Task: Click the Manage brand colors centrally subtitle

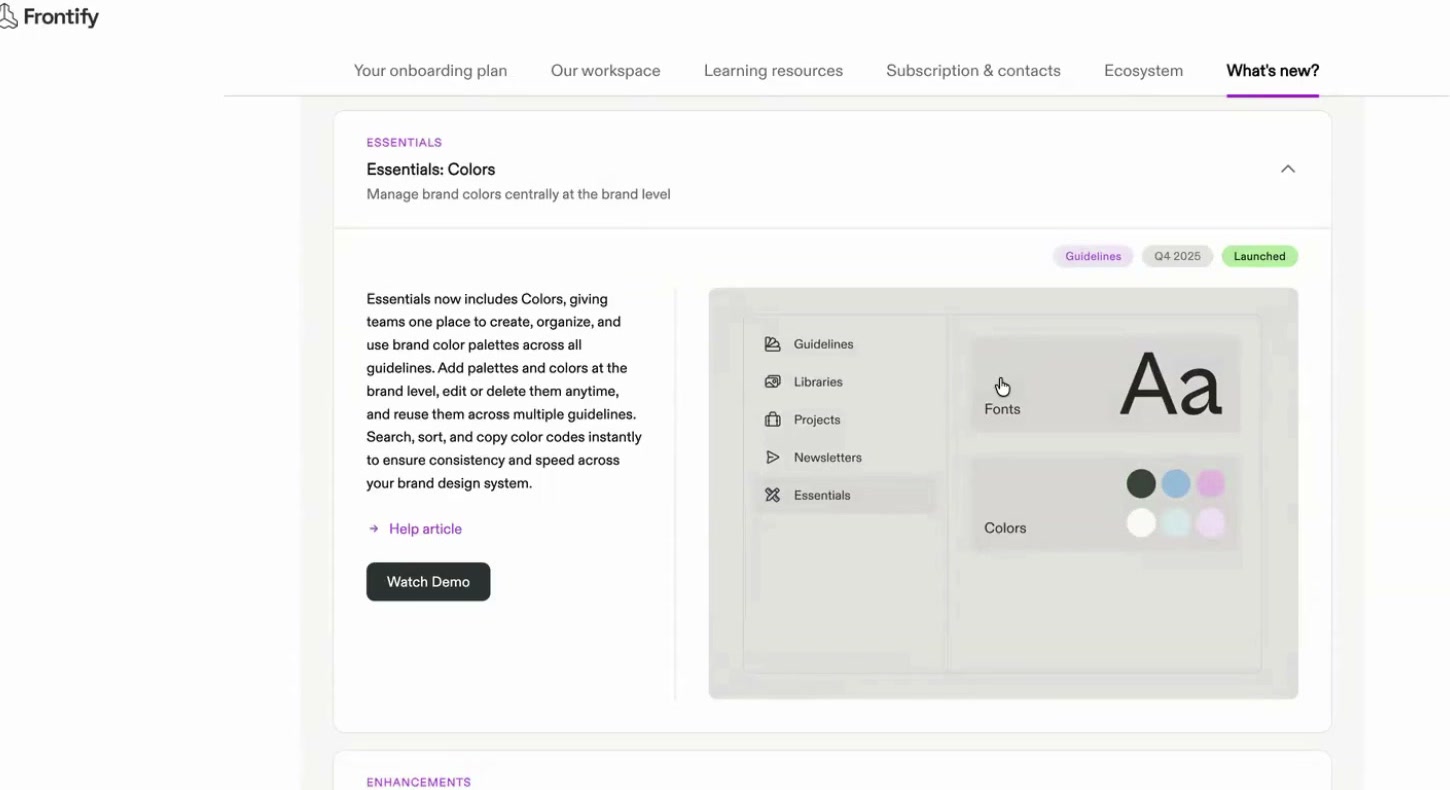Action: click(x=518, y=194)
